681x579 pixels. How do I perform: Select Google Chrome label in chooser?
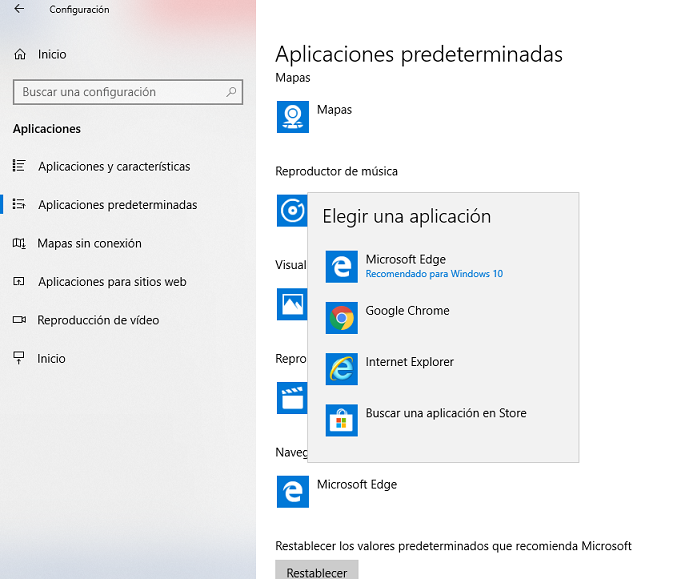point(407,311)
